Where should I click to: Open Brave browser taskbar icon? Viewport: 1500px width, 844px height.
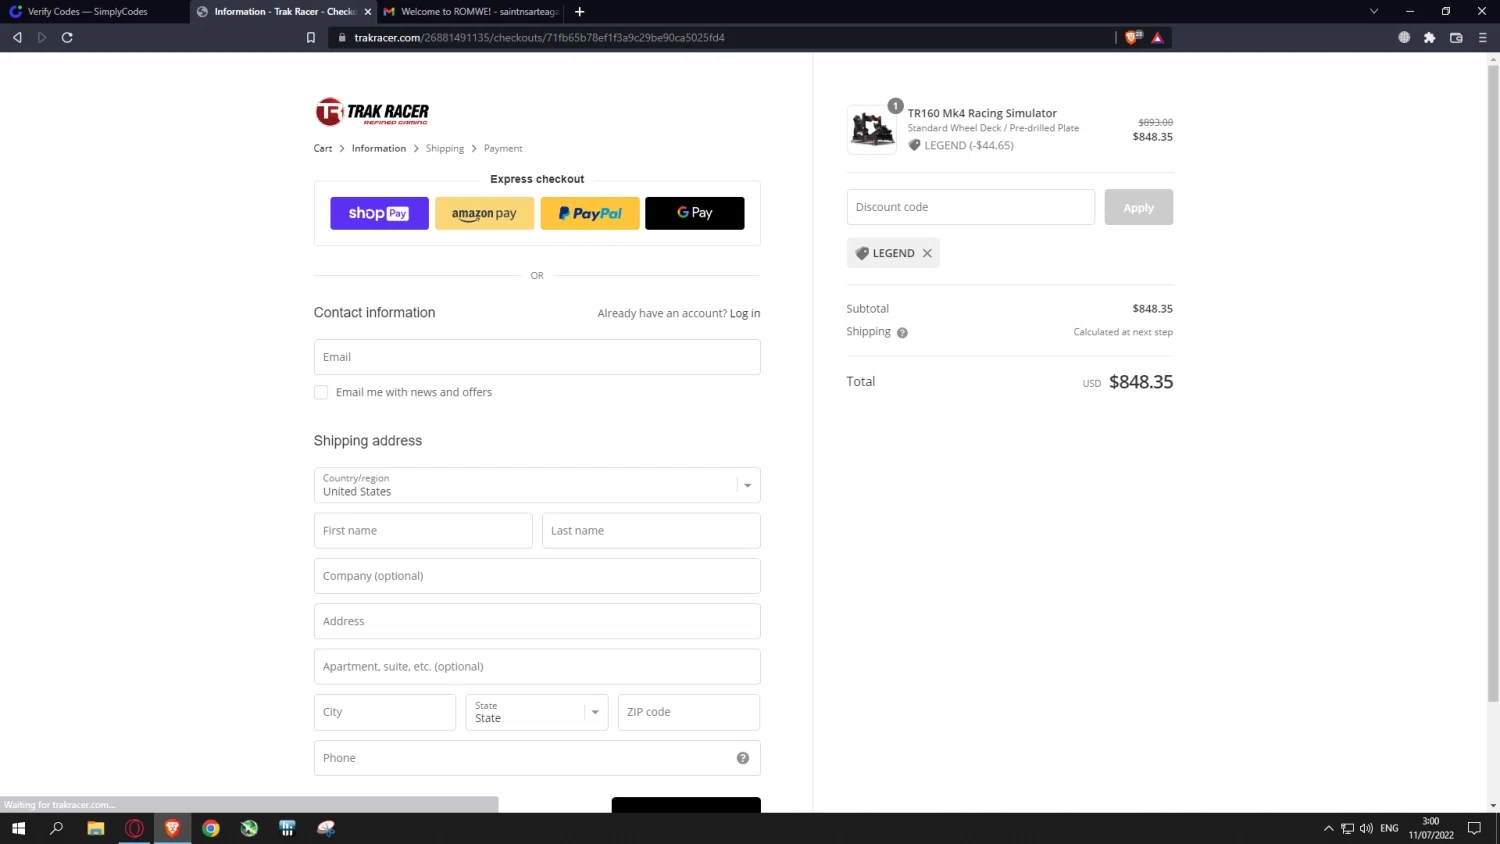[172, 828]
